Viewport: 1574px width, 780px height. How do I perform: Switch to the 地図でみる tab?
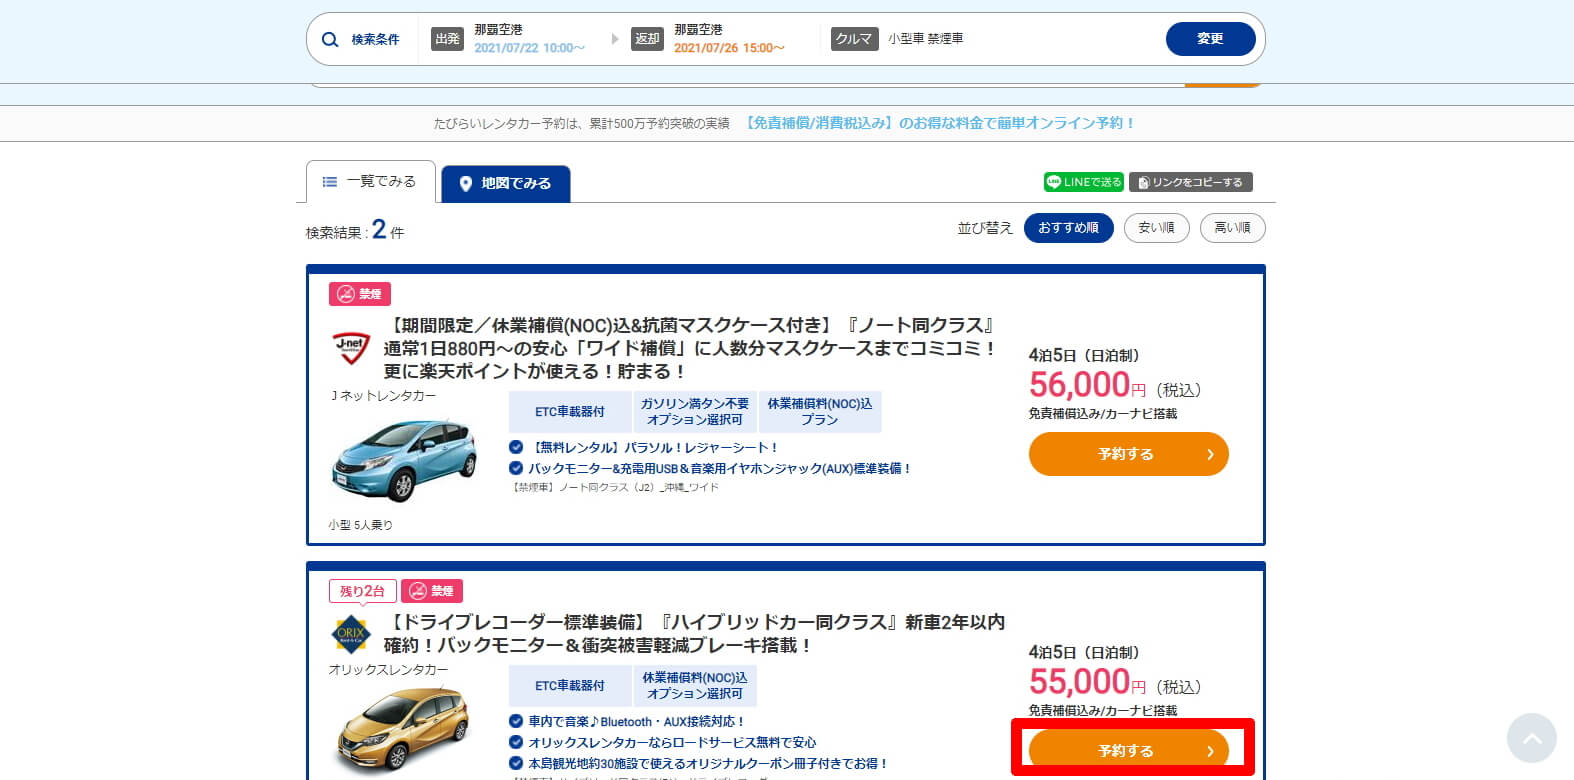point(506,184)
